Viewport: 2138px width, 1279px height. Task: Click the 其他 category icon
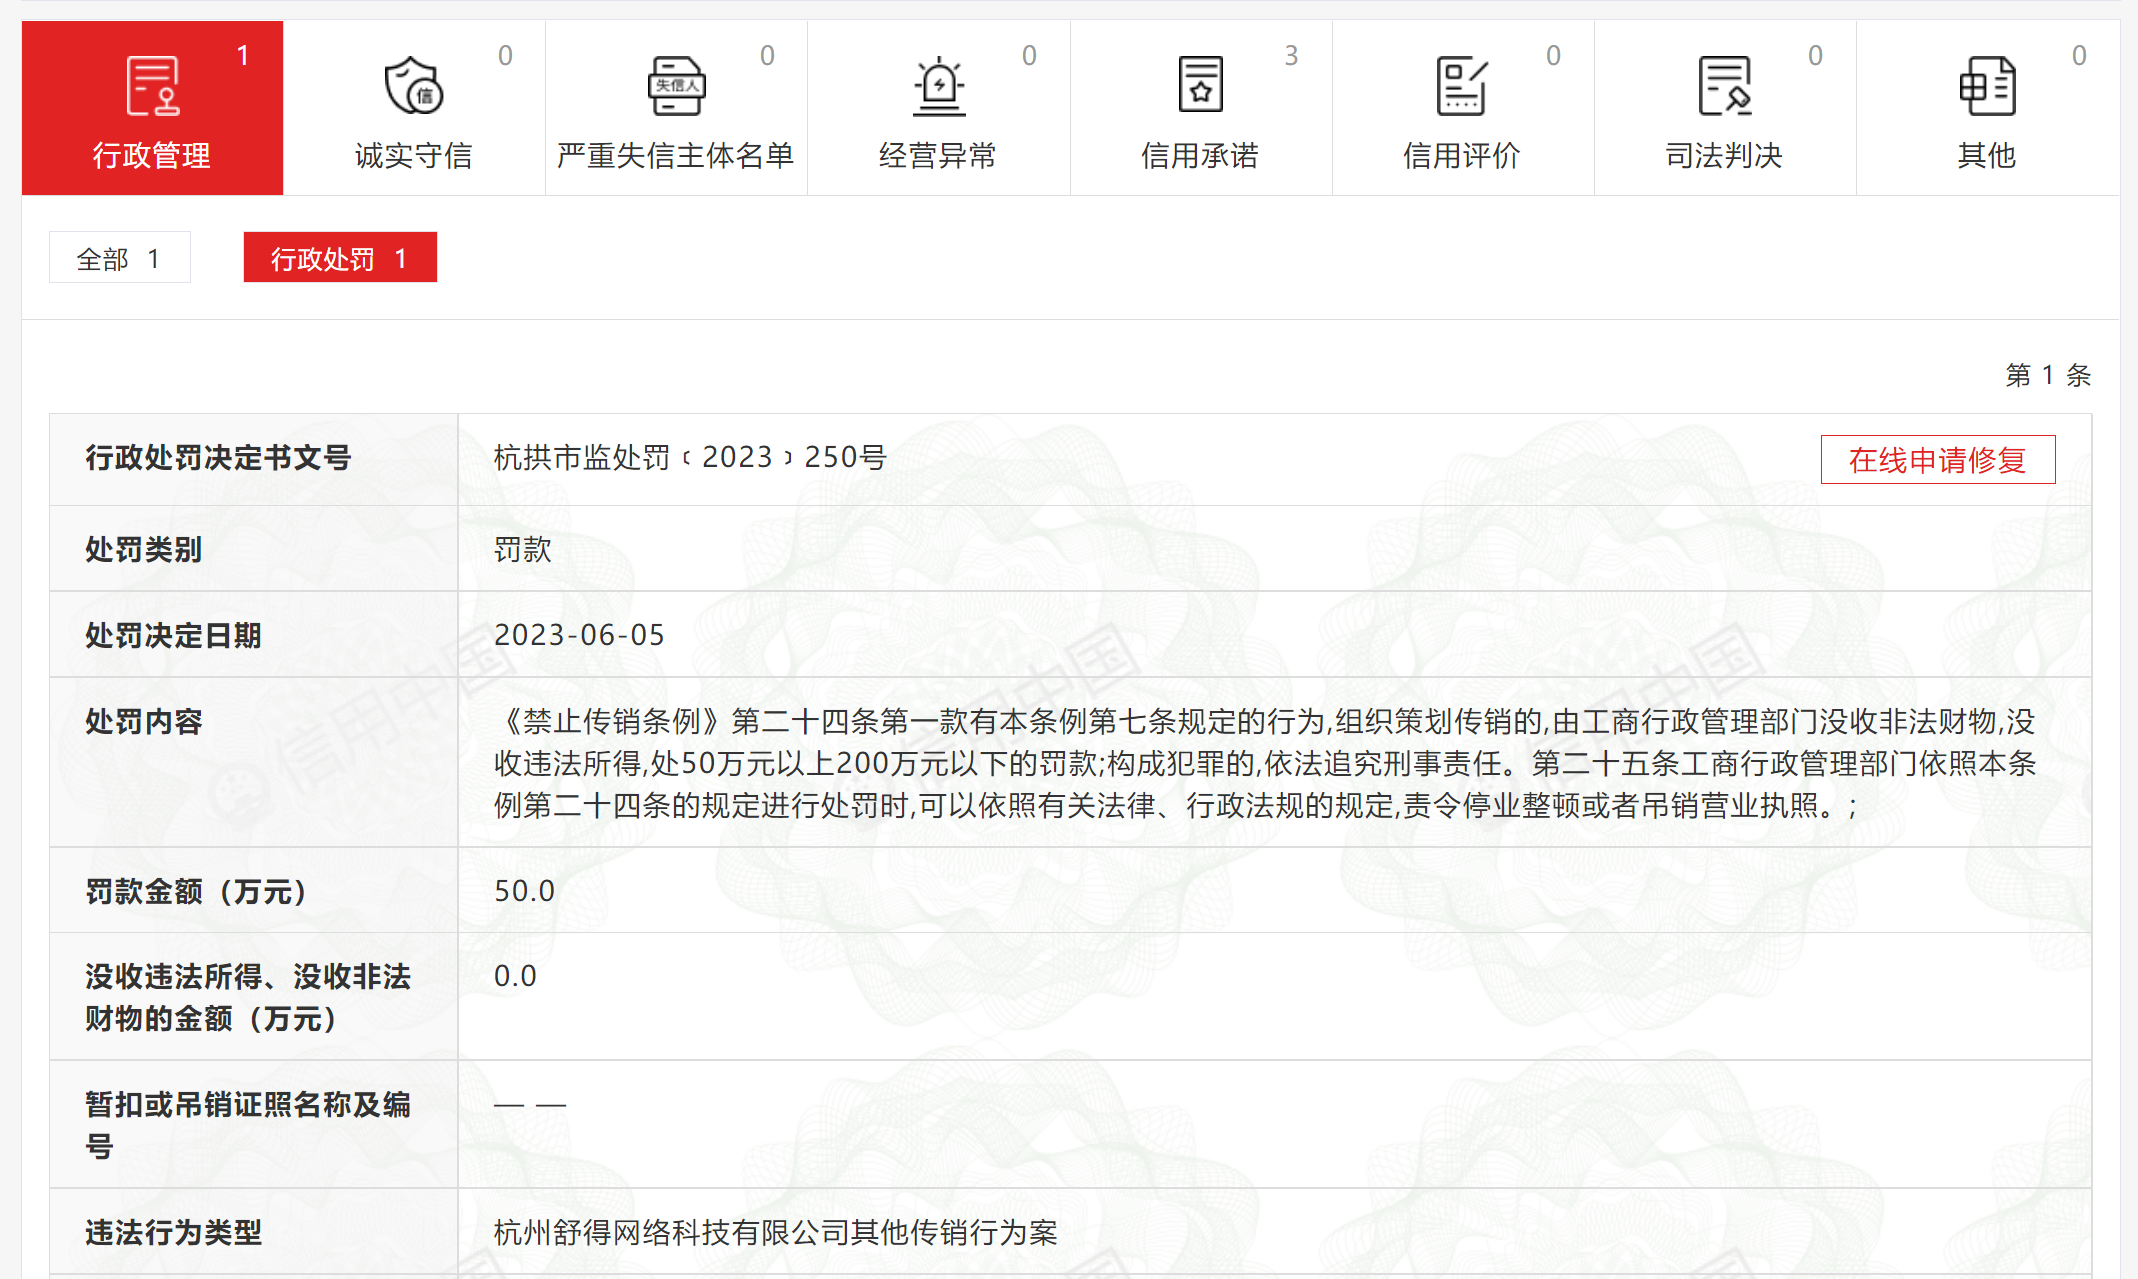[1986, 86]
